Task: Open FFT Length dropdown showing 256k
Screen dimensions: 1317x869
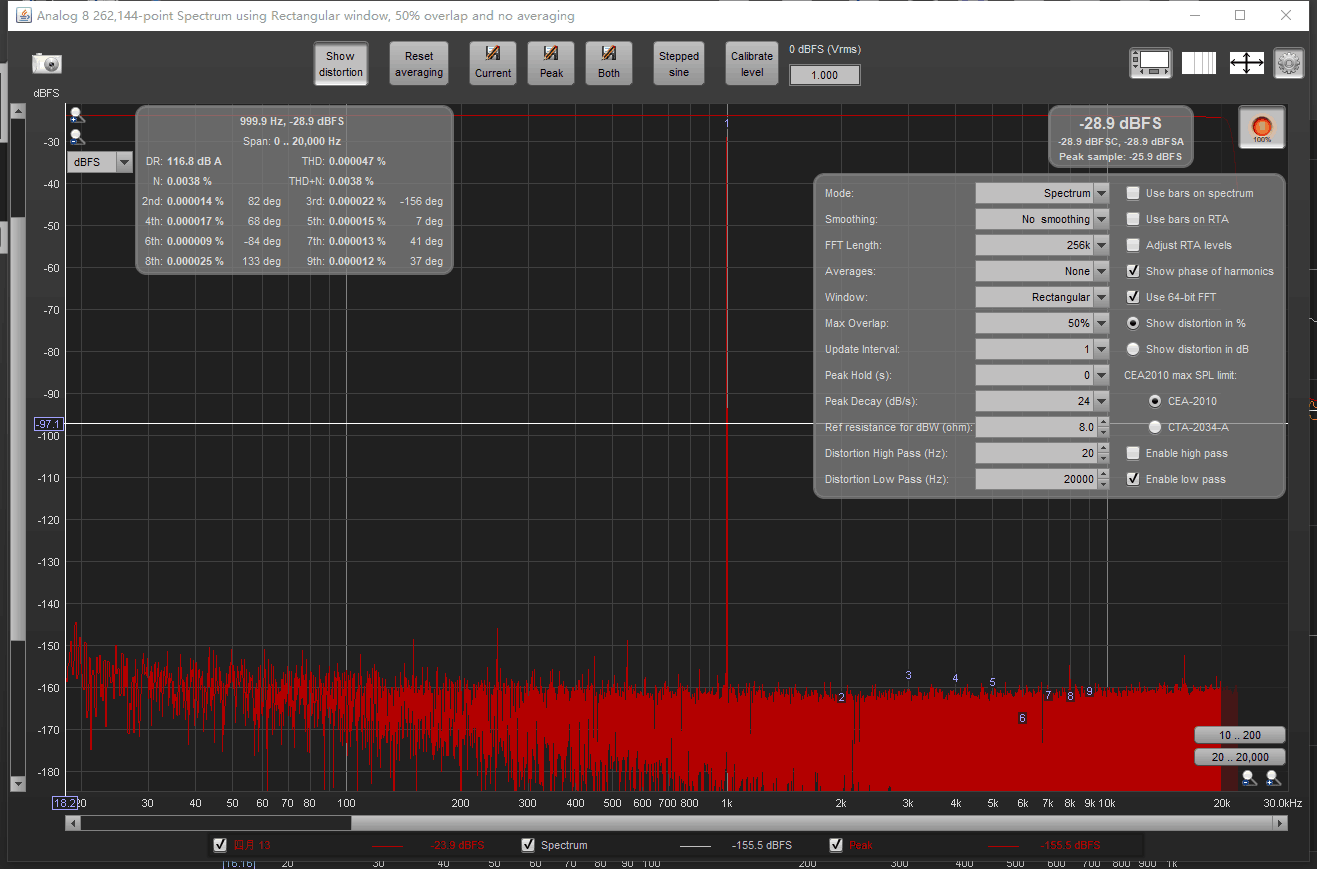Action: point(1042,245)
